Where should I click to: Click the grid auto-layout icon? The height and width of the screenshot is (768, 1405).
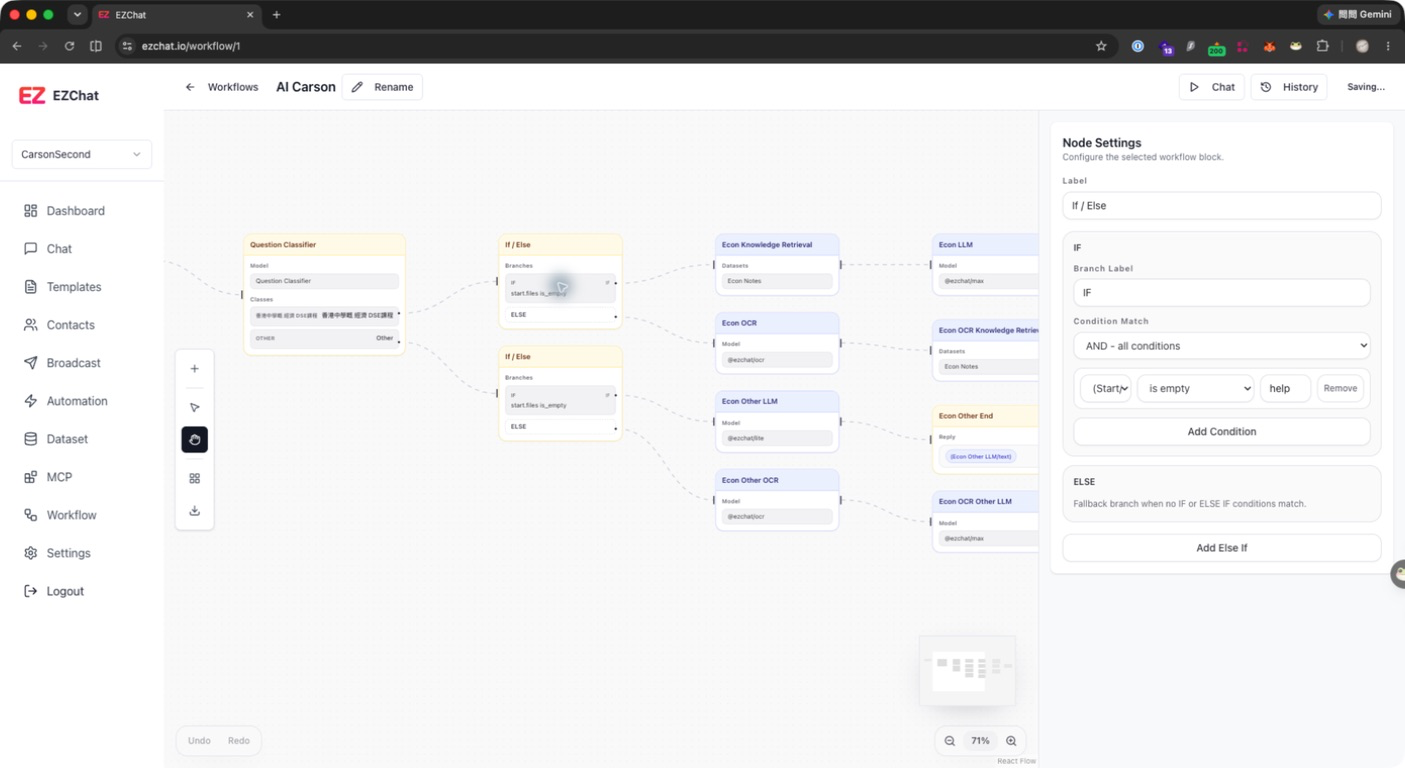(195, 478)
